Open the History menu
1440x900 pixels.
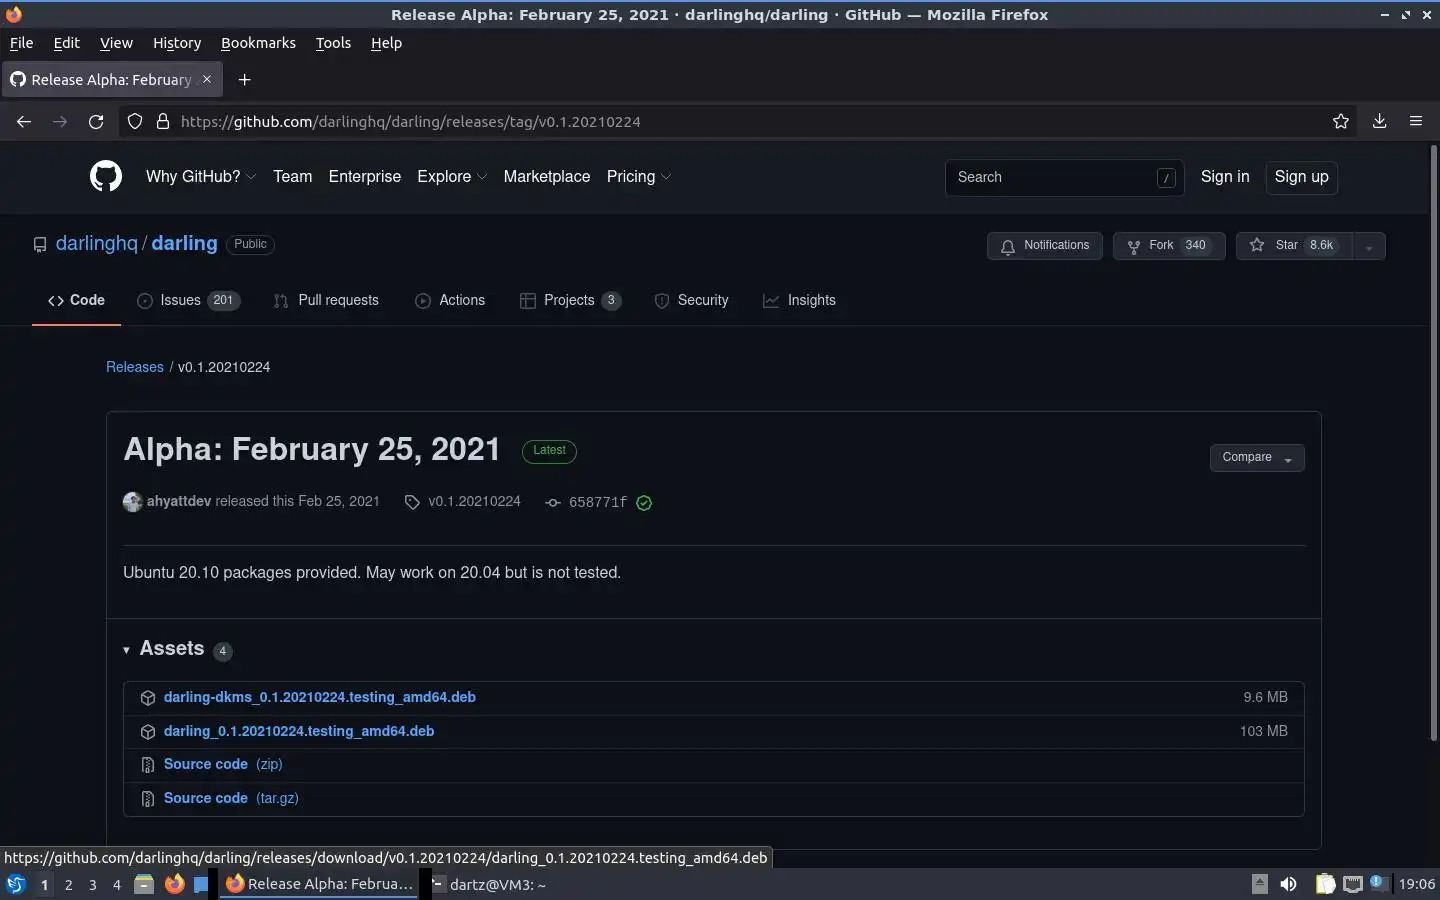(x=177, y=43)
